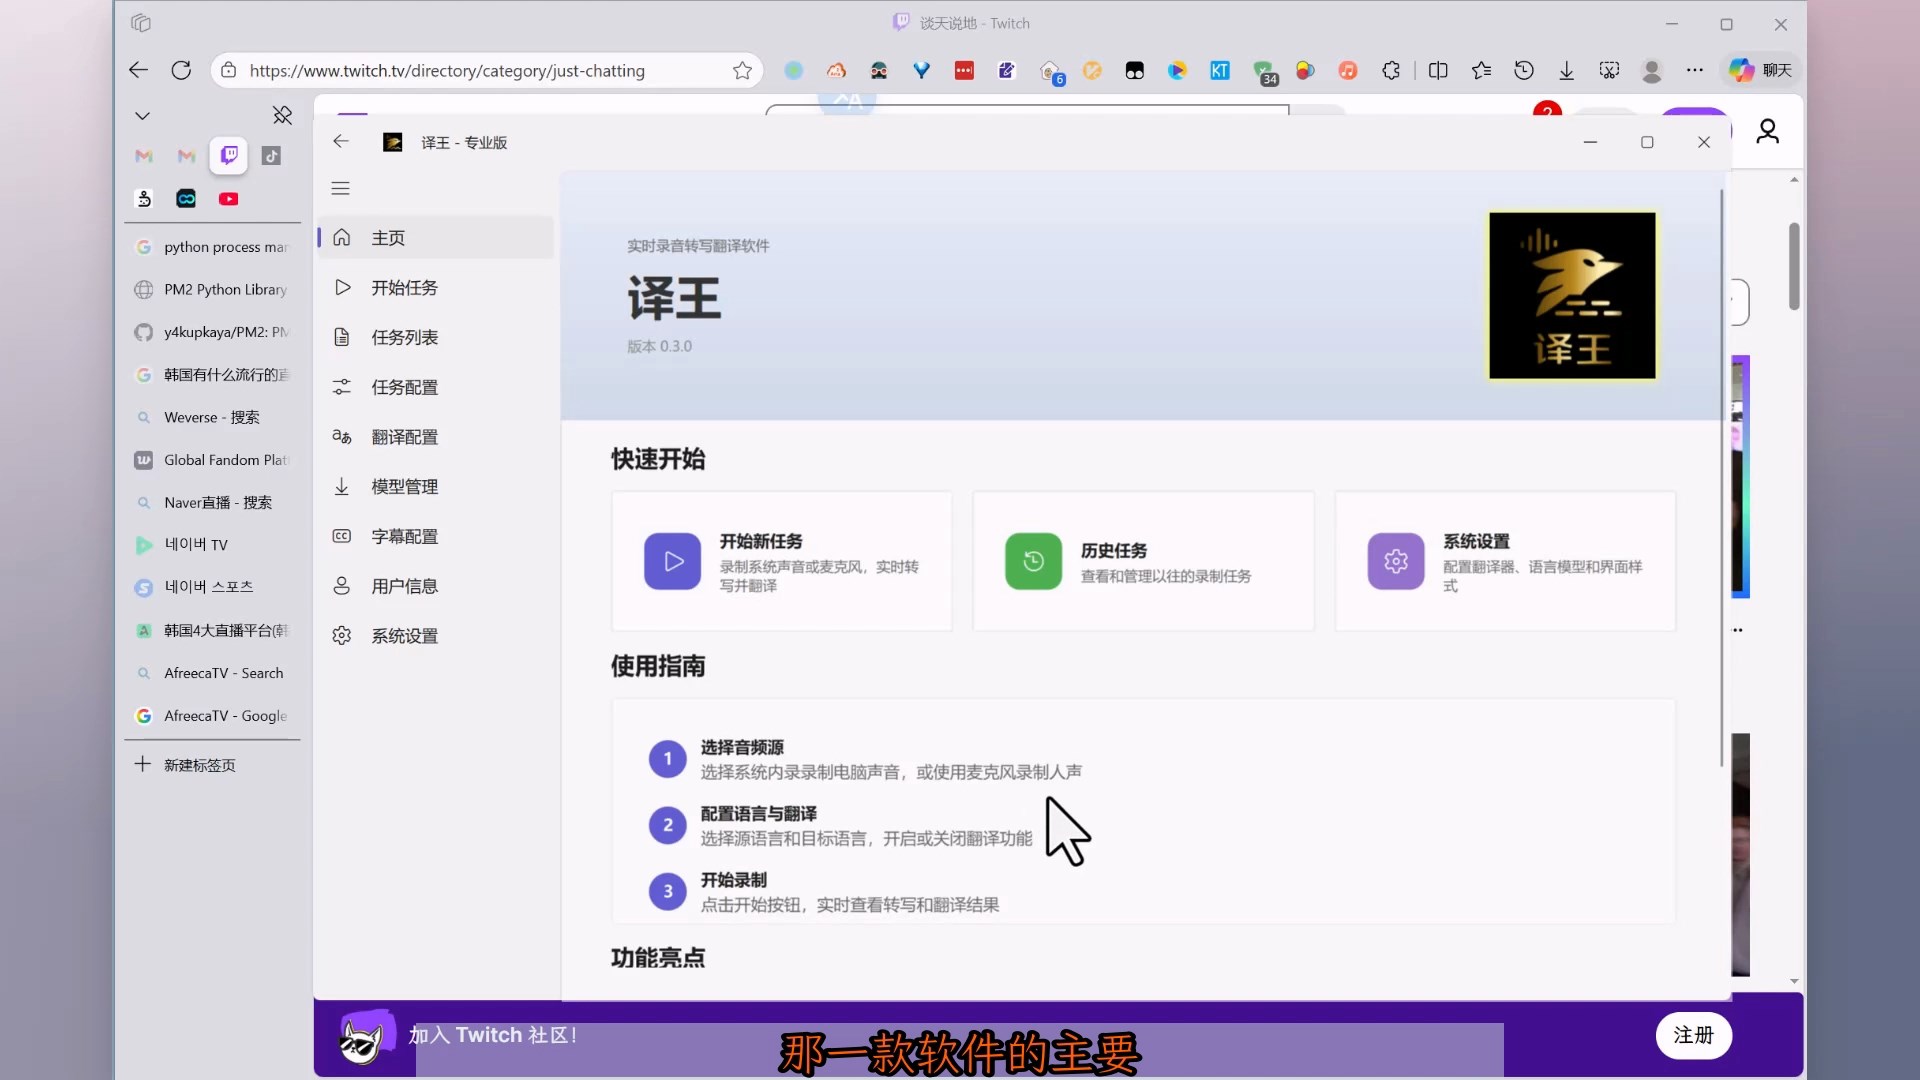Open 模型管理 in the sidebar
The width and height of the screenshot is (1920, 1080).
(404, 487)
